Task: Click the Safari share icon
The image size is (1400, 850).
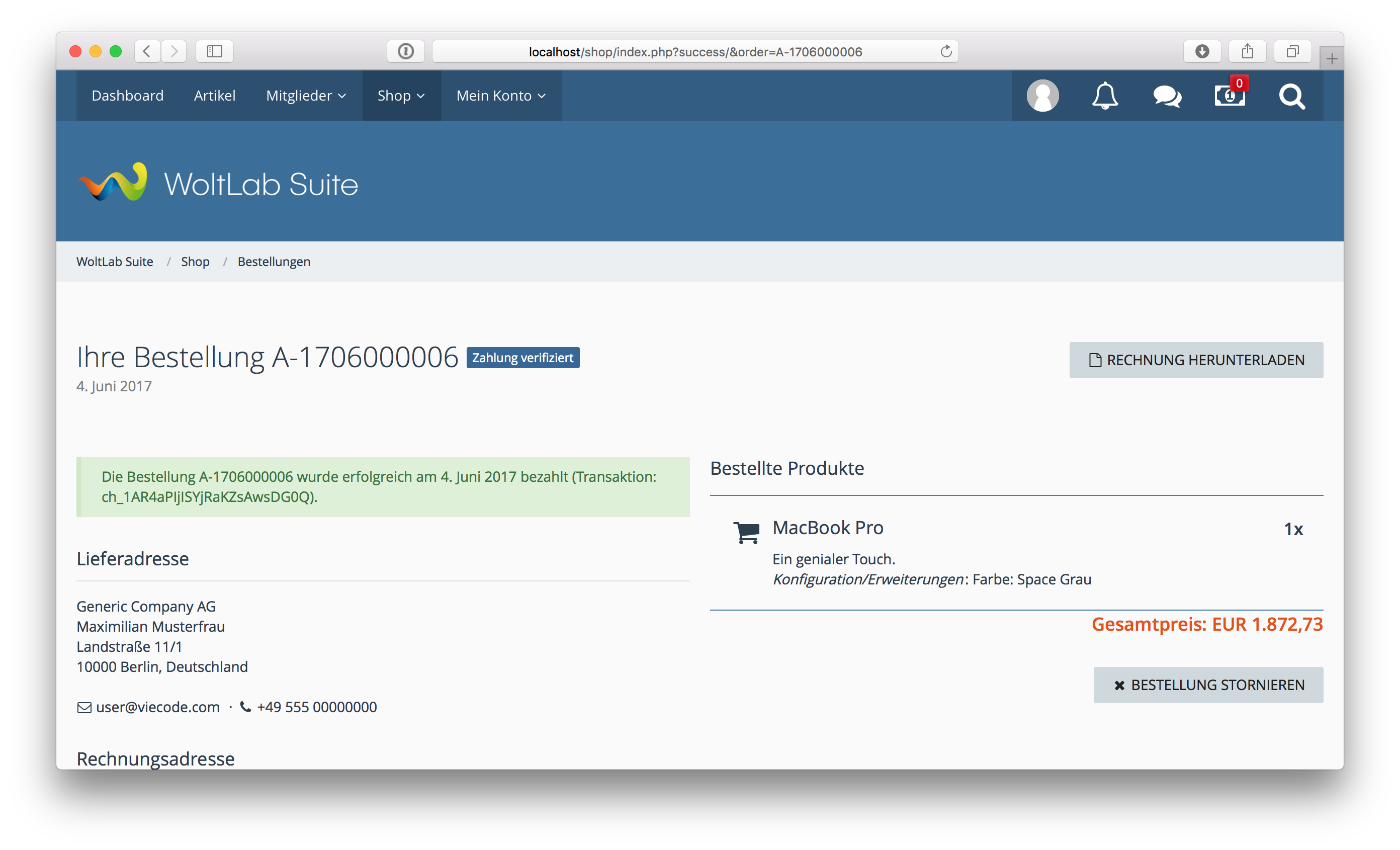Action: pos(1247,51)
